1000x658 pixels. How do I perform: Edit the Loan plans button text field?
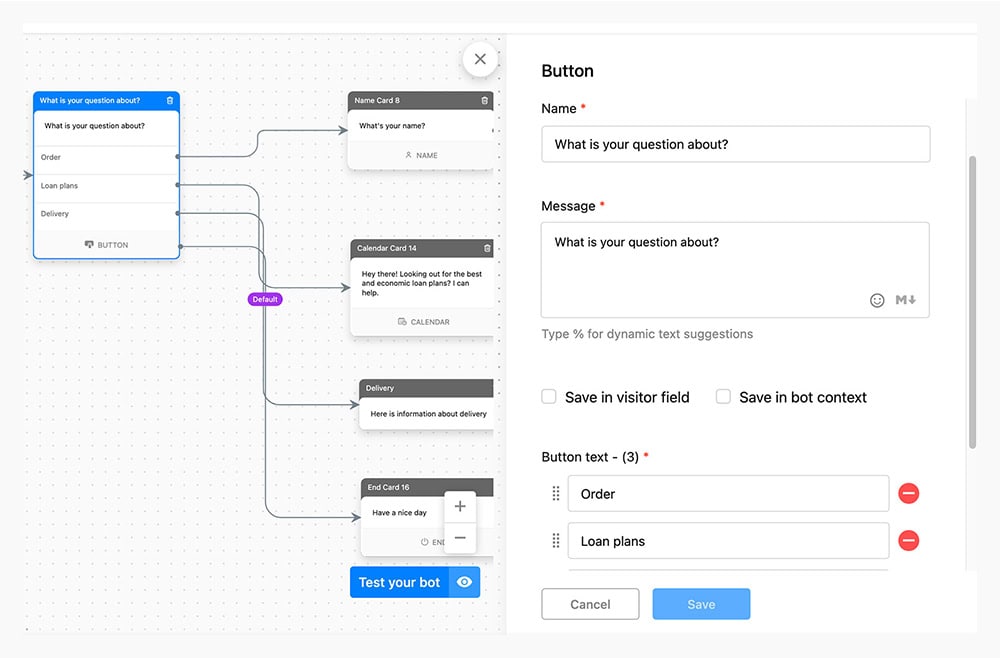pos(728,541)
